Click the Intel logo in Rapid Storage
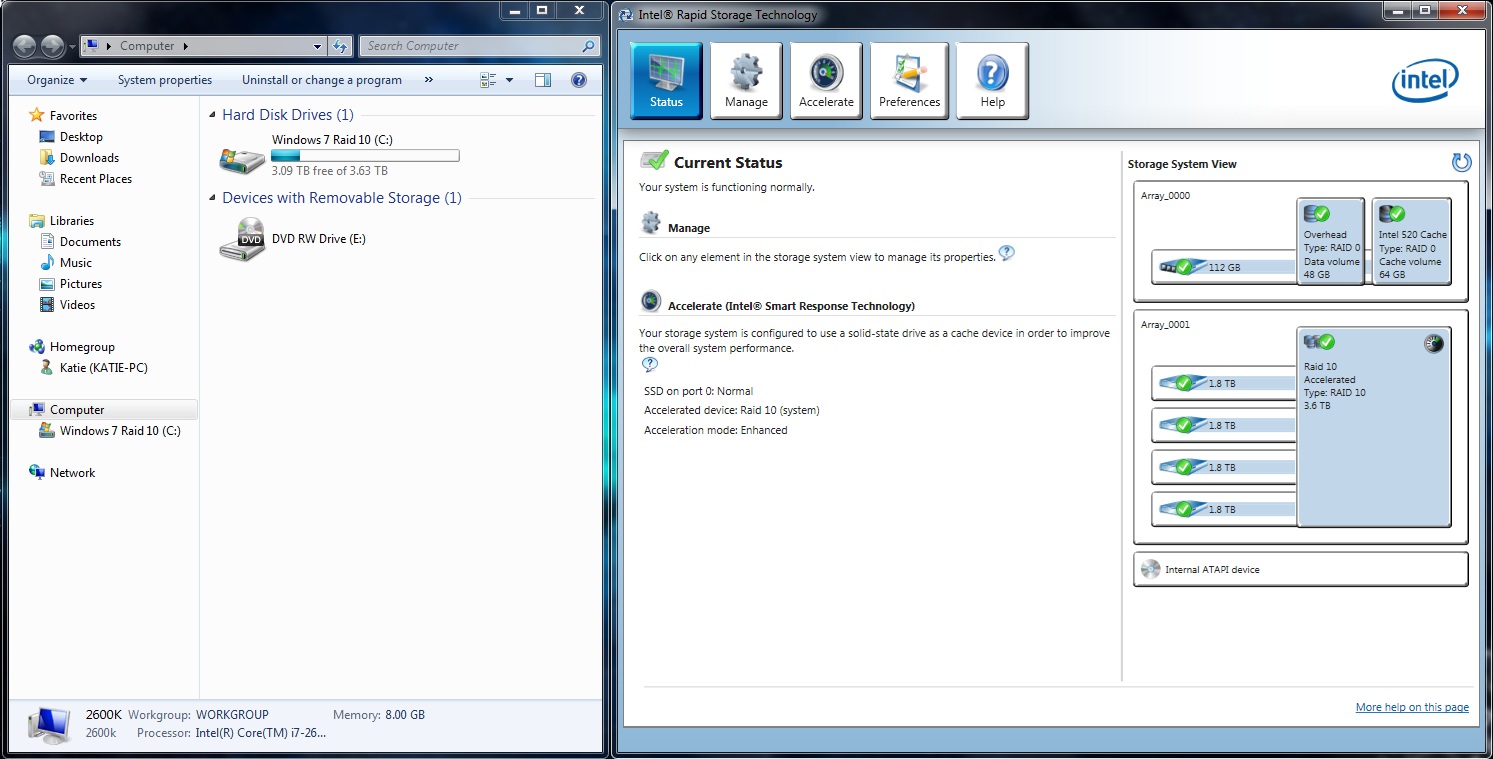Image resolution: width=1493 pixels, height=759 pixels. point(1425,81)
